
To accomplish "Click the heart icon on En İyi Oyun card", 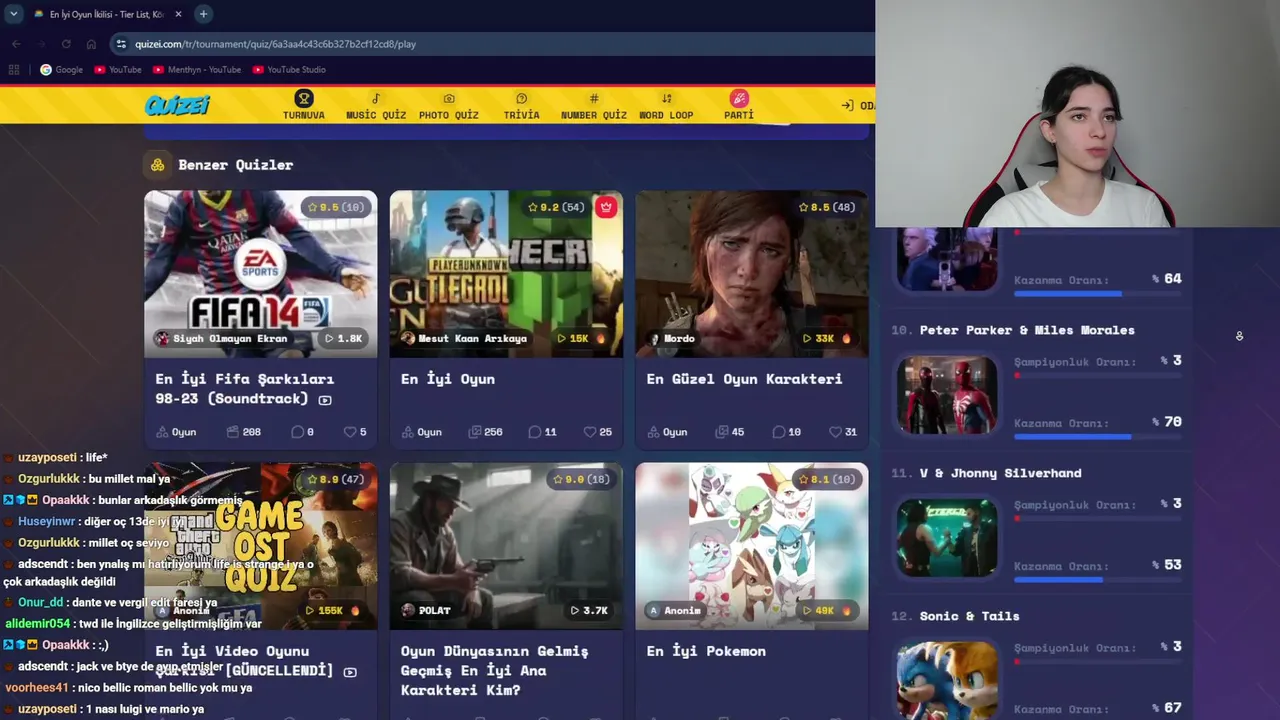I will tap(589, 432).
